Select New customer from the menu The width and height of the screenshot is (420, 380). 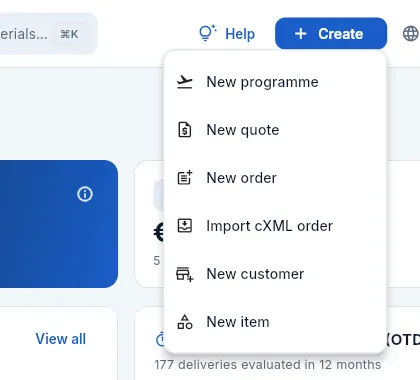click(275, 274)
